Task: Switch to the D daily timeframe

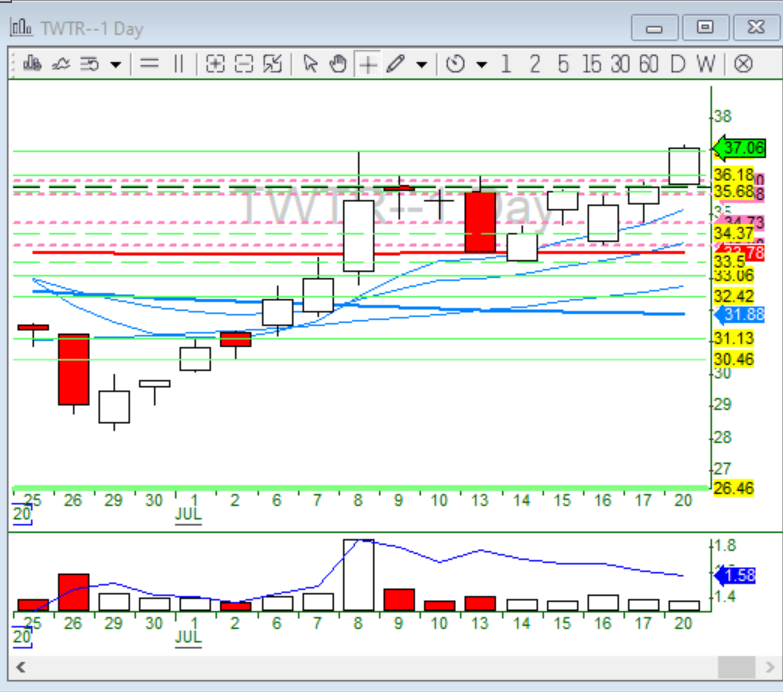Action: click(678, 64)
